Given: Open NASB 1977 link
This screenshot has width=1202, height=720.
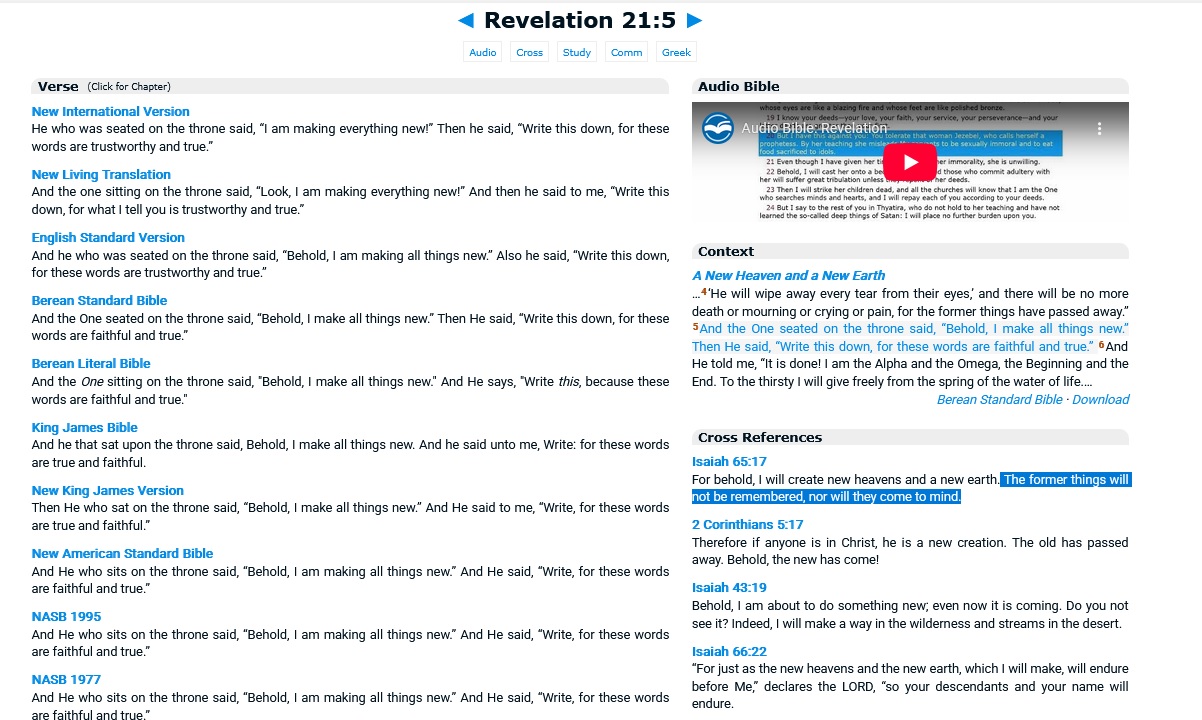Looking at the screenshot, I should (66, 679).
